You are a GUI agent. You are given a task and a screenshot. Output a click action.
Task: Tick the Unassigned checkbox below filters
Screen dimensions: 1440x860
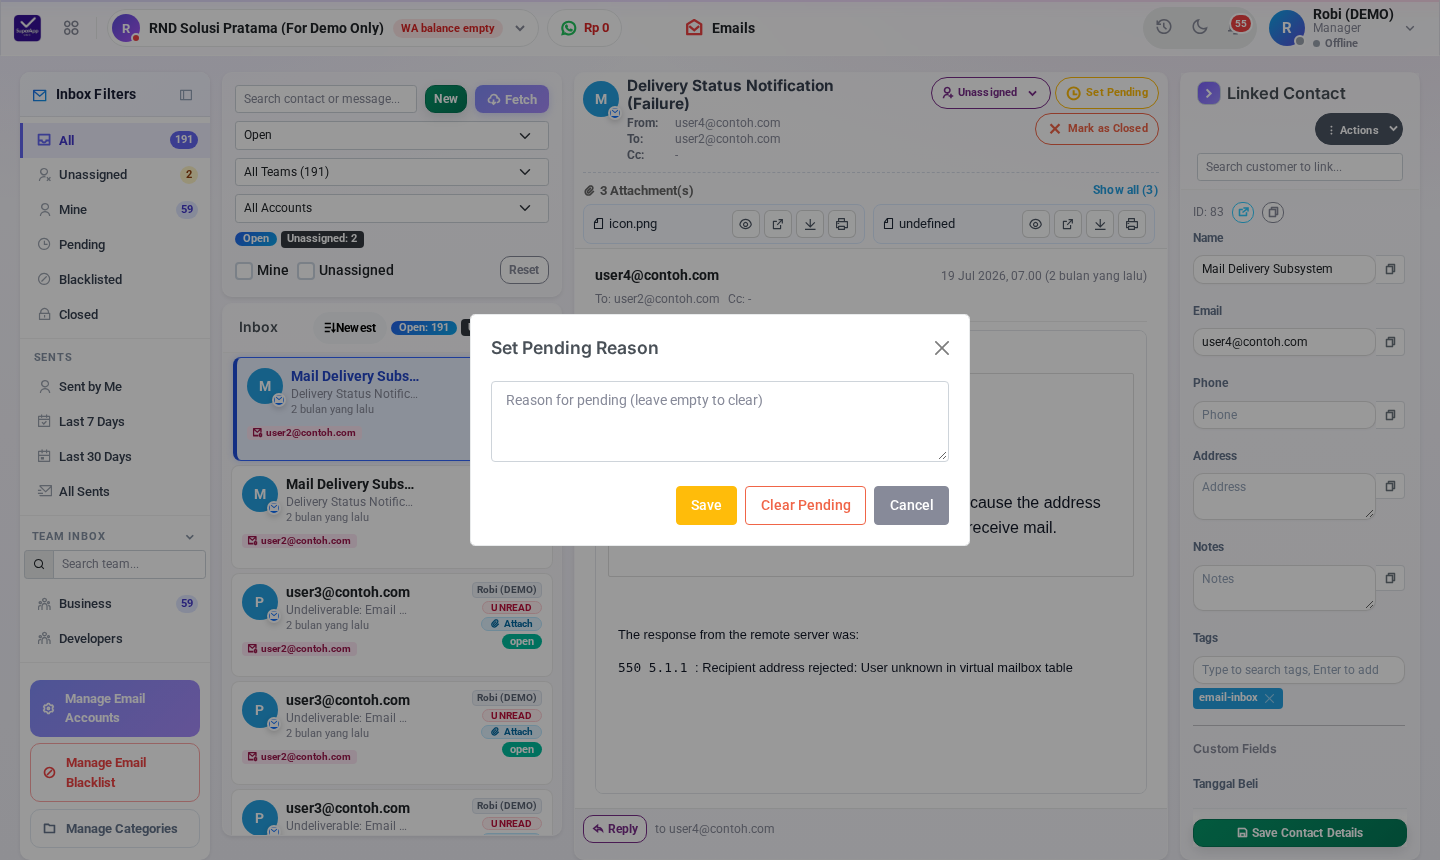(306, 270)
